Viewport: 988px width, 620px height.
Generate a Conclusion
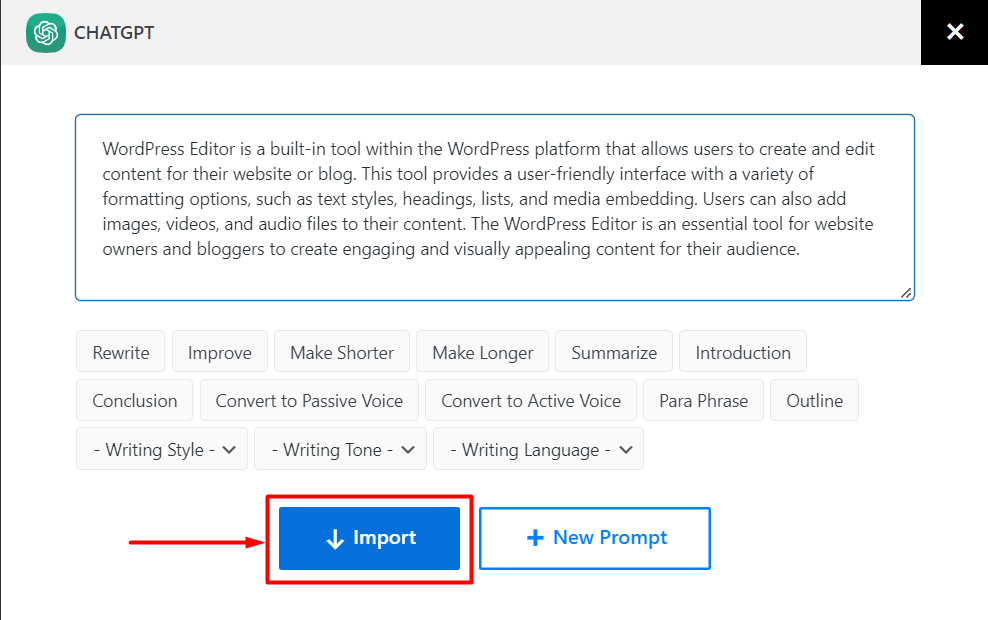(134, 400)
